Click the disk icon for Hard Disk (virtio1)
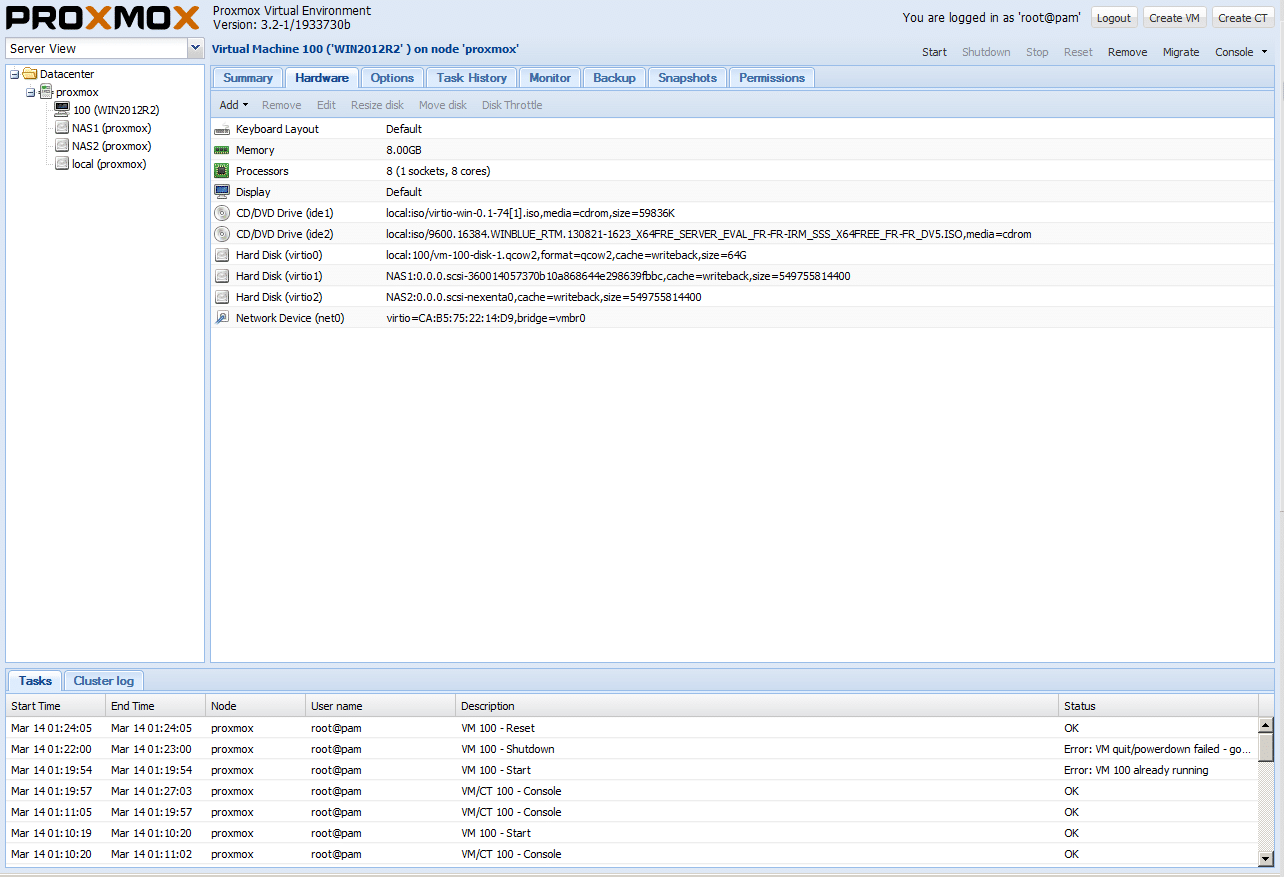1284x877 pixels. coord(222,276)
